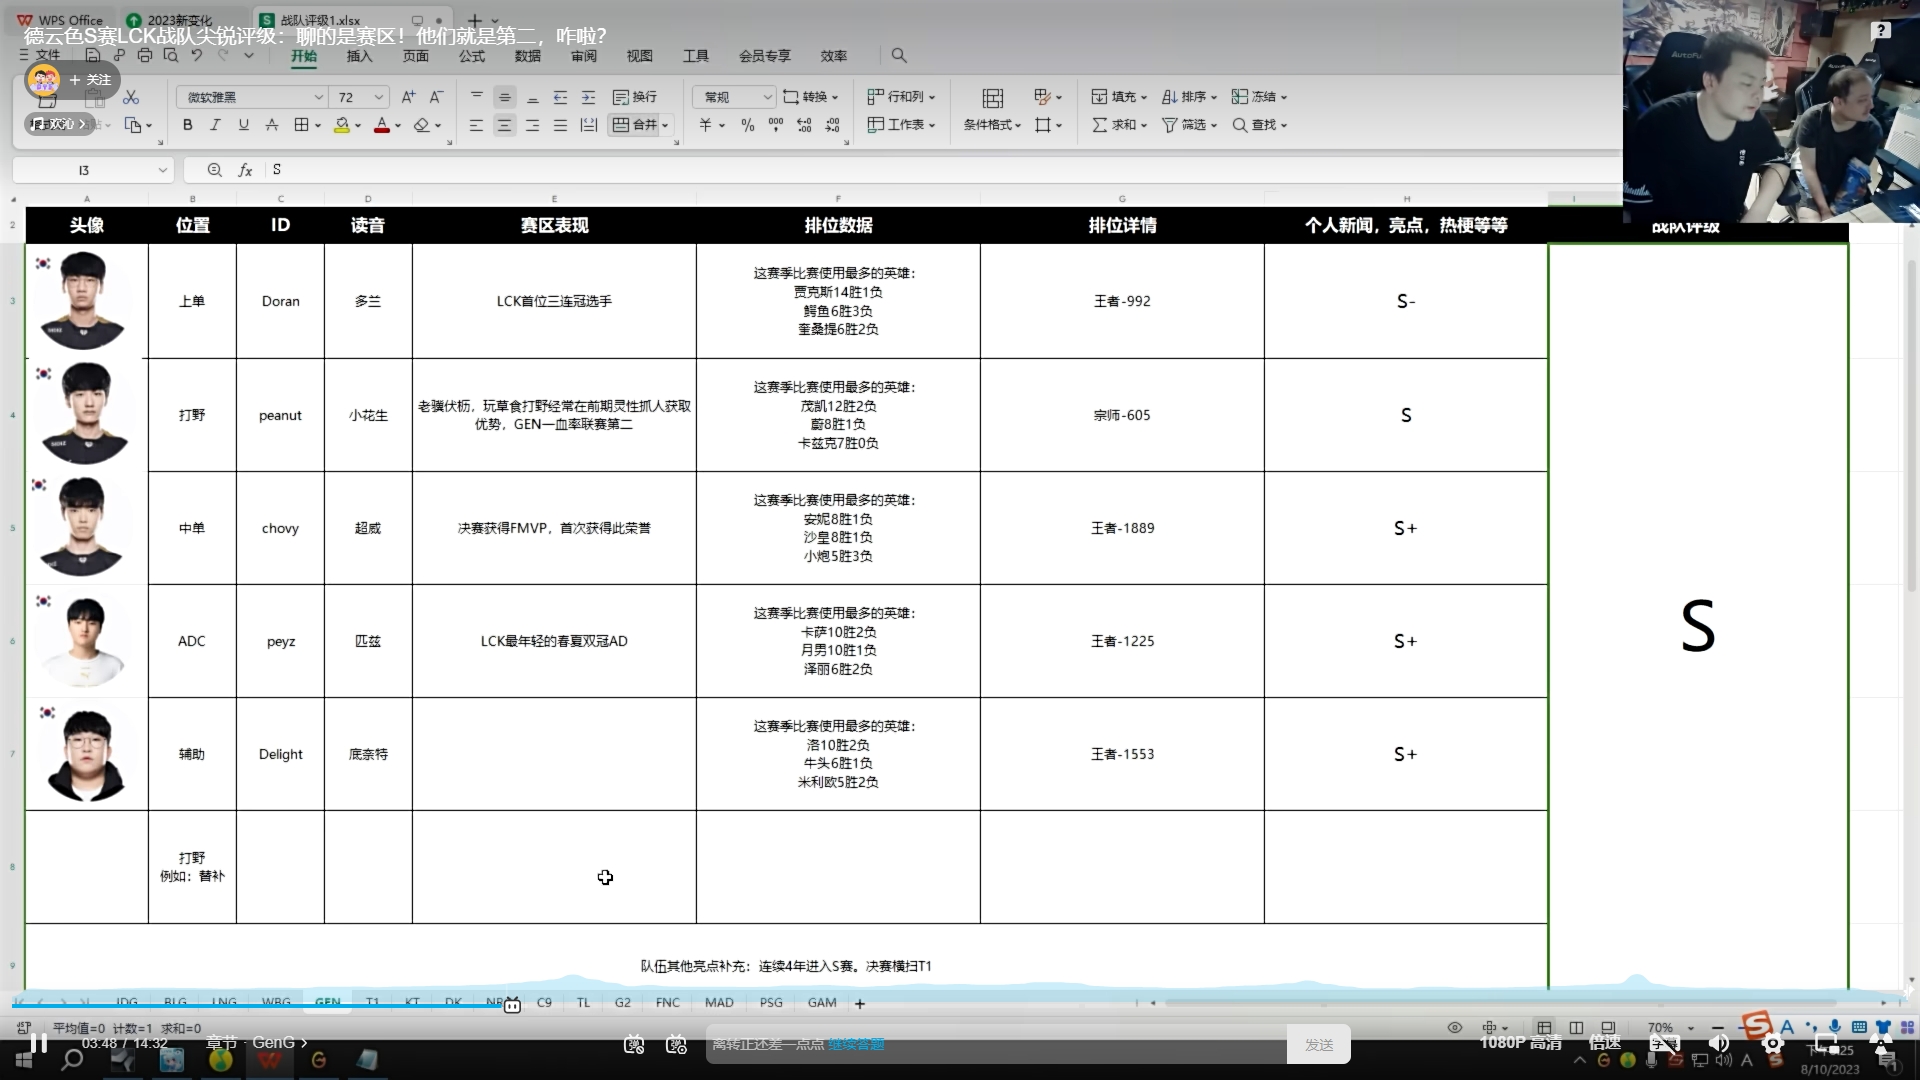Toggle italic formatting
The width and height of the screenshot is (1920, 1080).
tap(215, 125)
